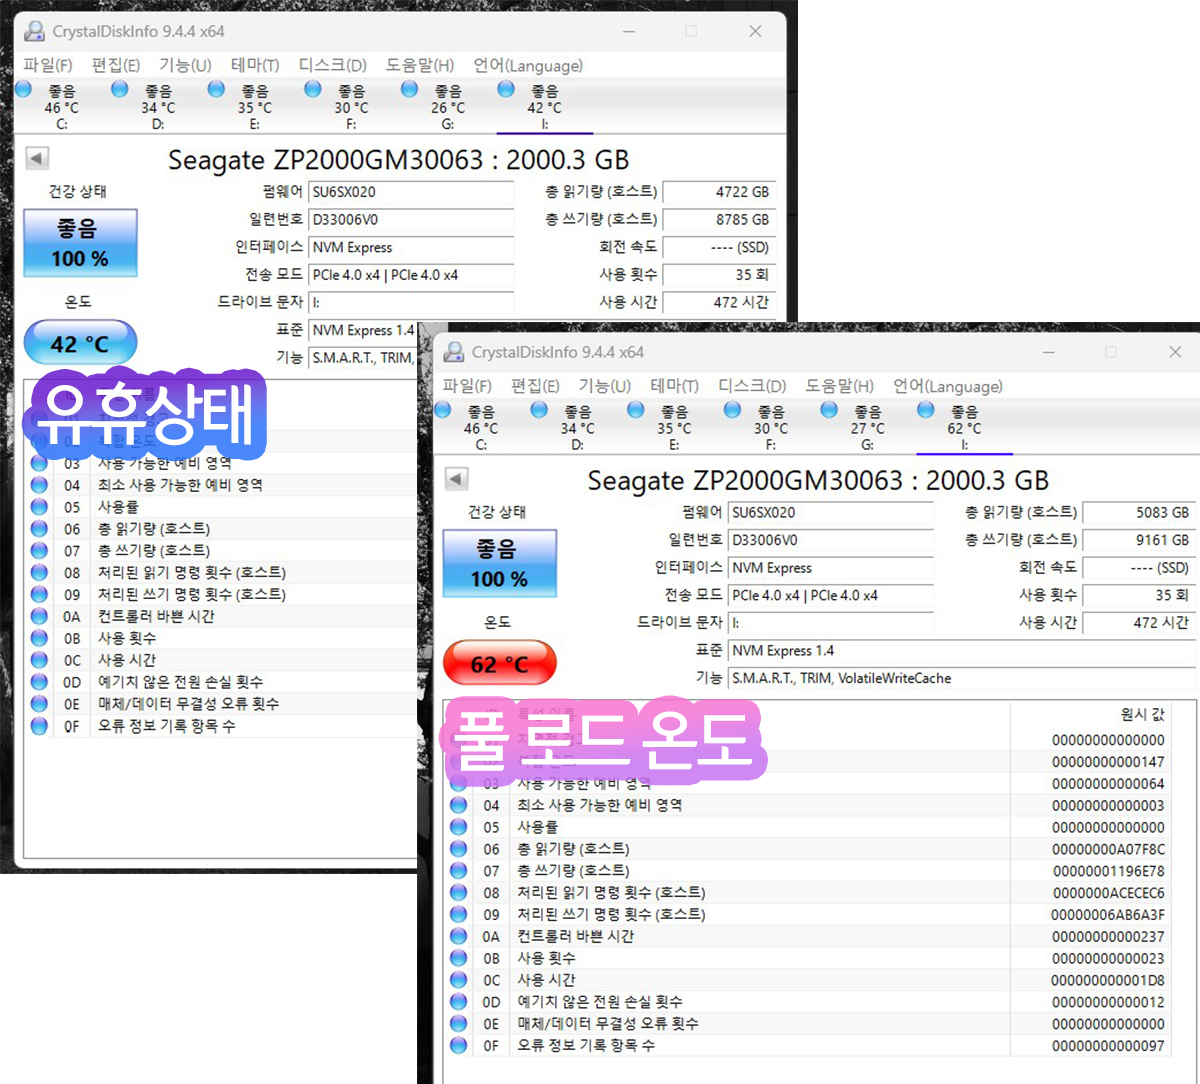Click status orb for 06 row in back window
This screenshot has width=1200, height=1084.
click(x=39, y=528)
